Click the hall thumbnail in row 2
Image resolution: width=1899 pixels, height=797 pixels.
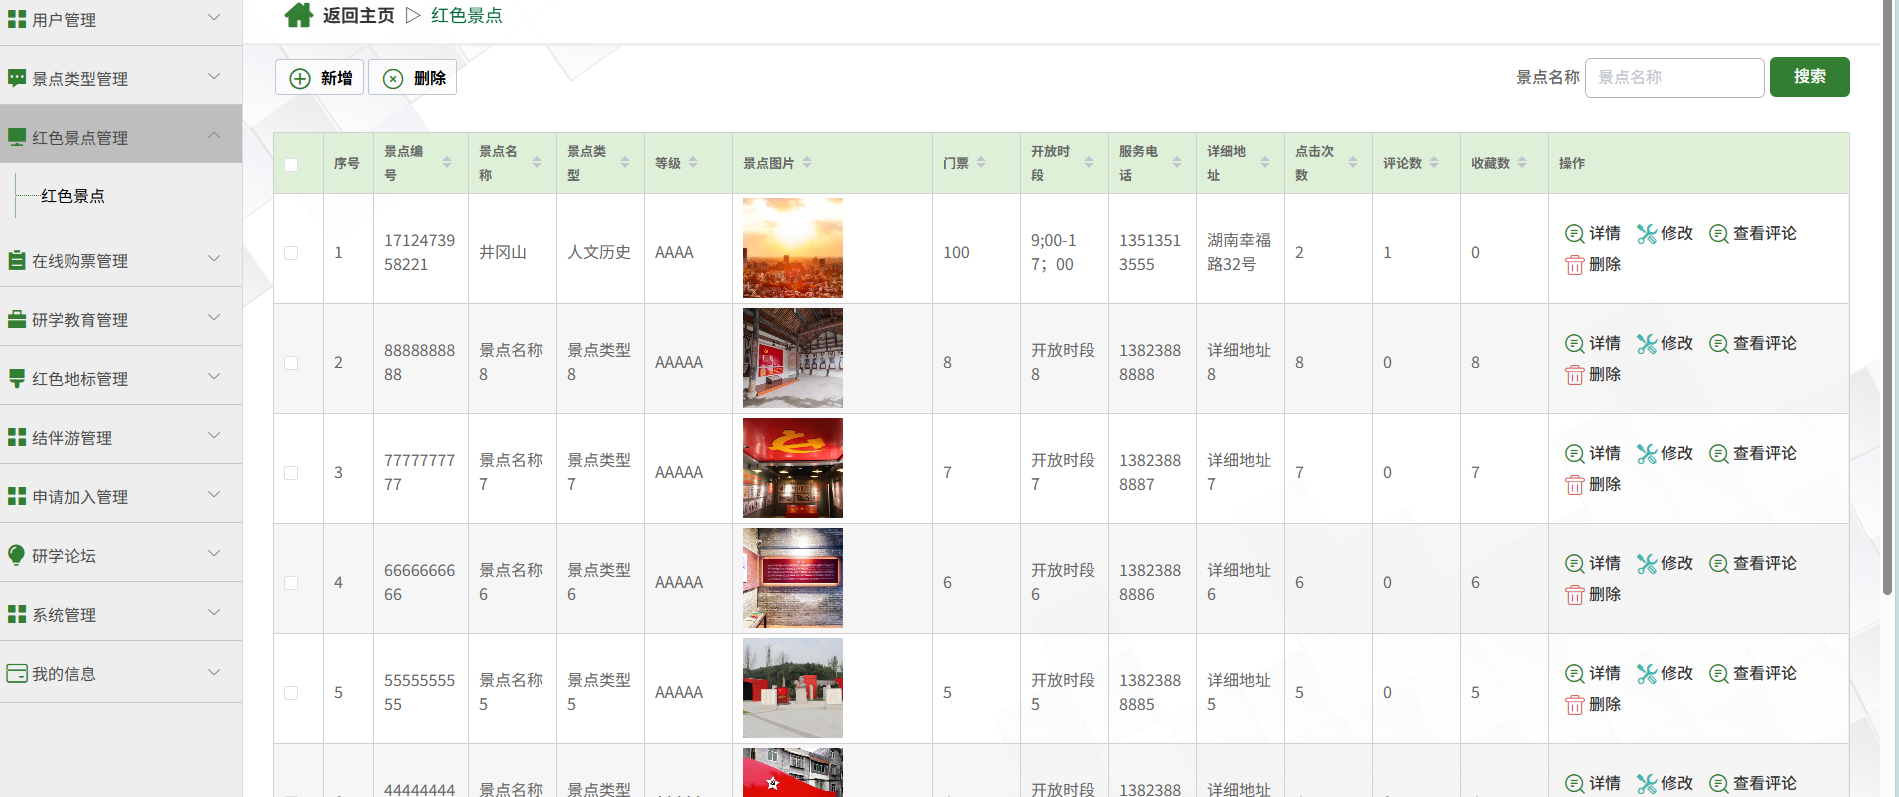(x=793, y=358)
